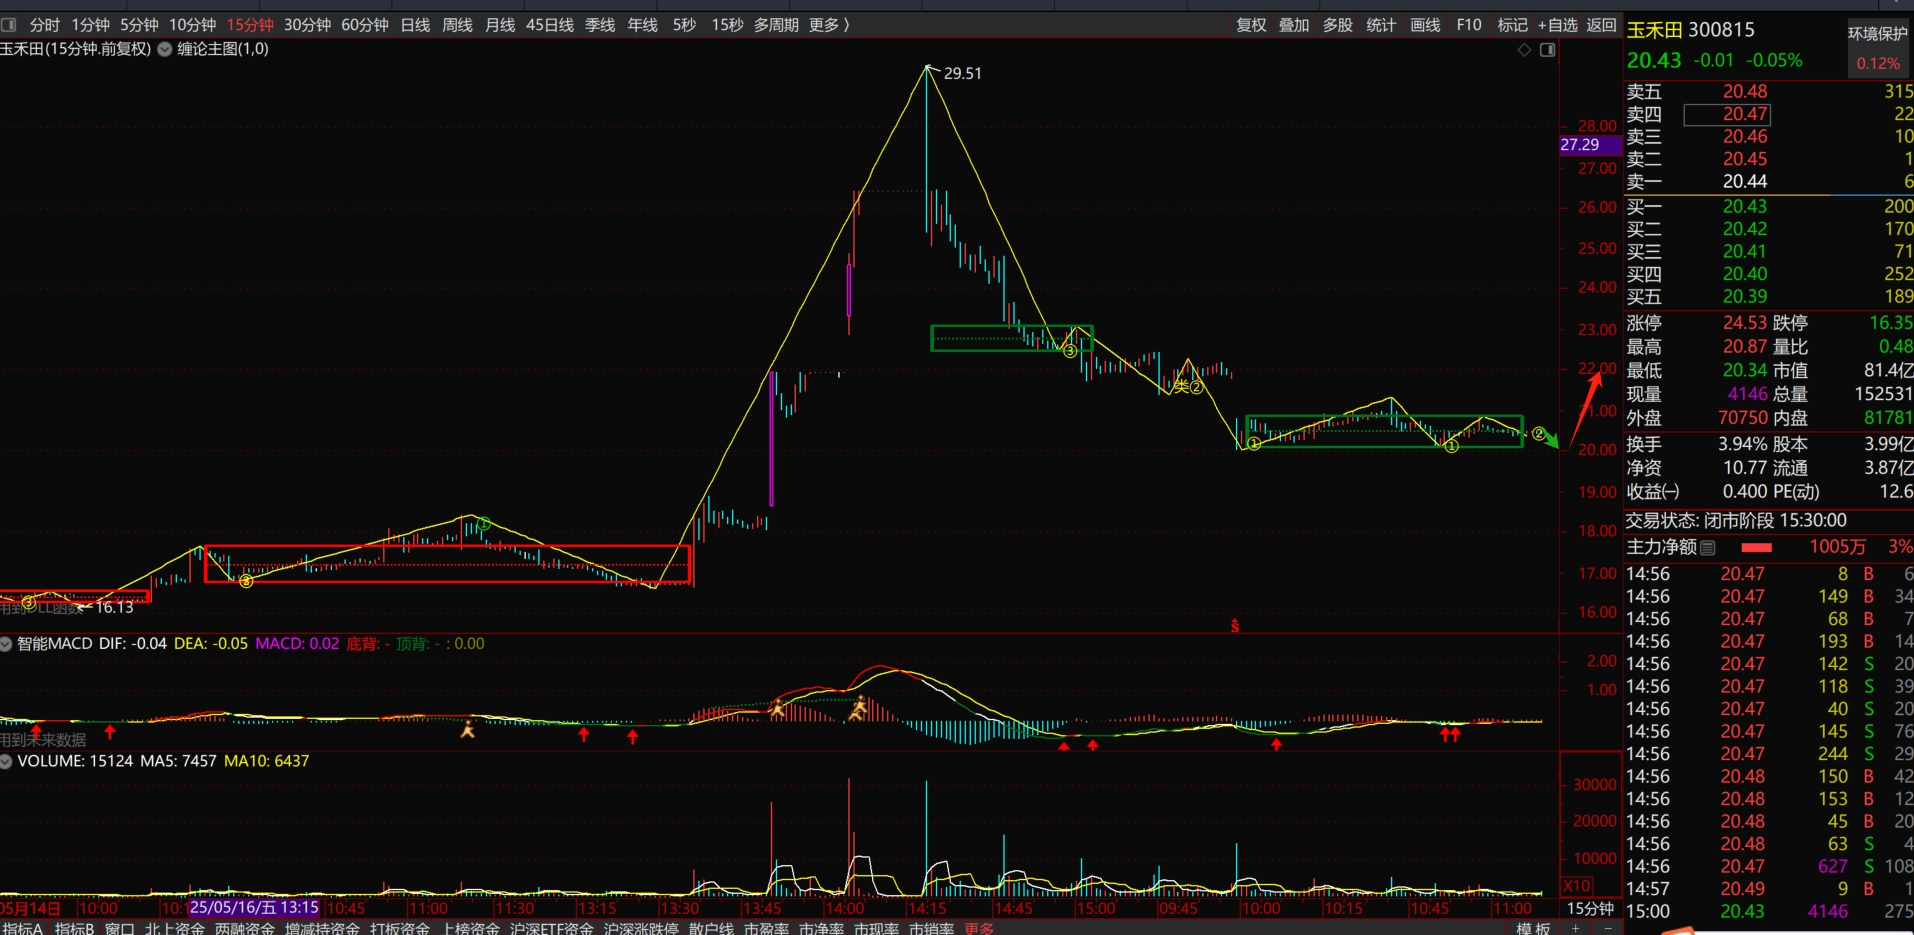This screenshot has height=935, width=1914.
Task: Open 多周期 multi-period view
Action: [x=776, y=25]
